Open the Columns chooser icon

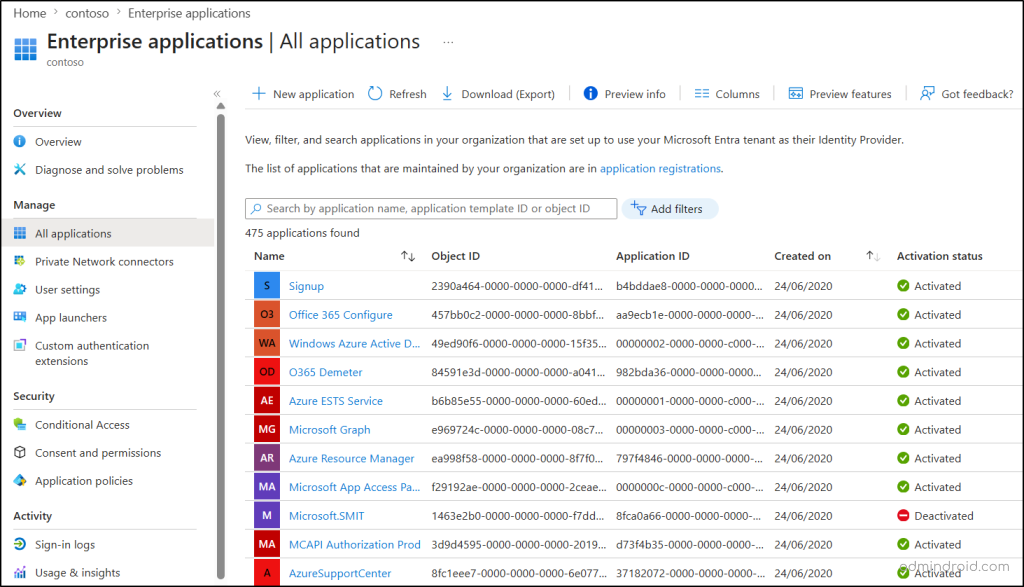(702, 94)
